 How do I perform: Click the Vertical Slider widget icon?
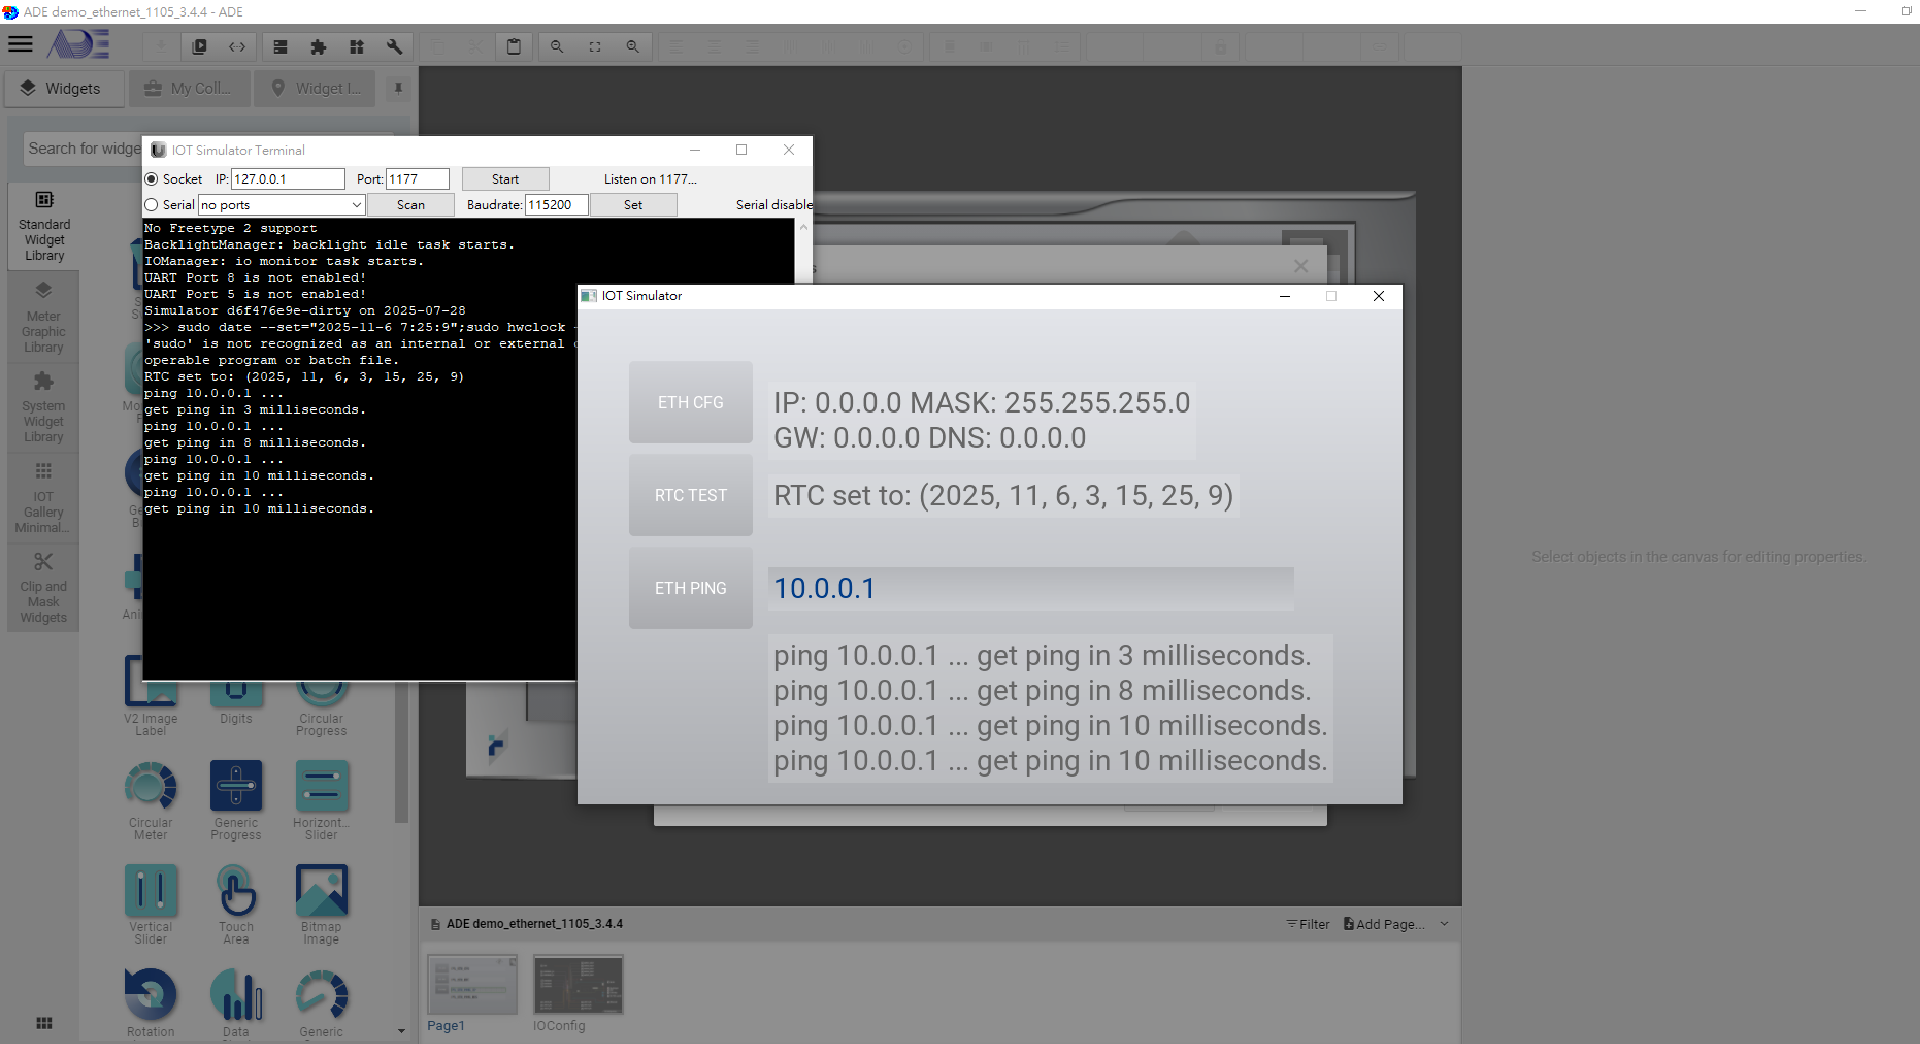coord(151,890)
